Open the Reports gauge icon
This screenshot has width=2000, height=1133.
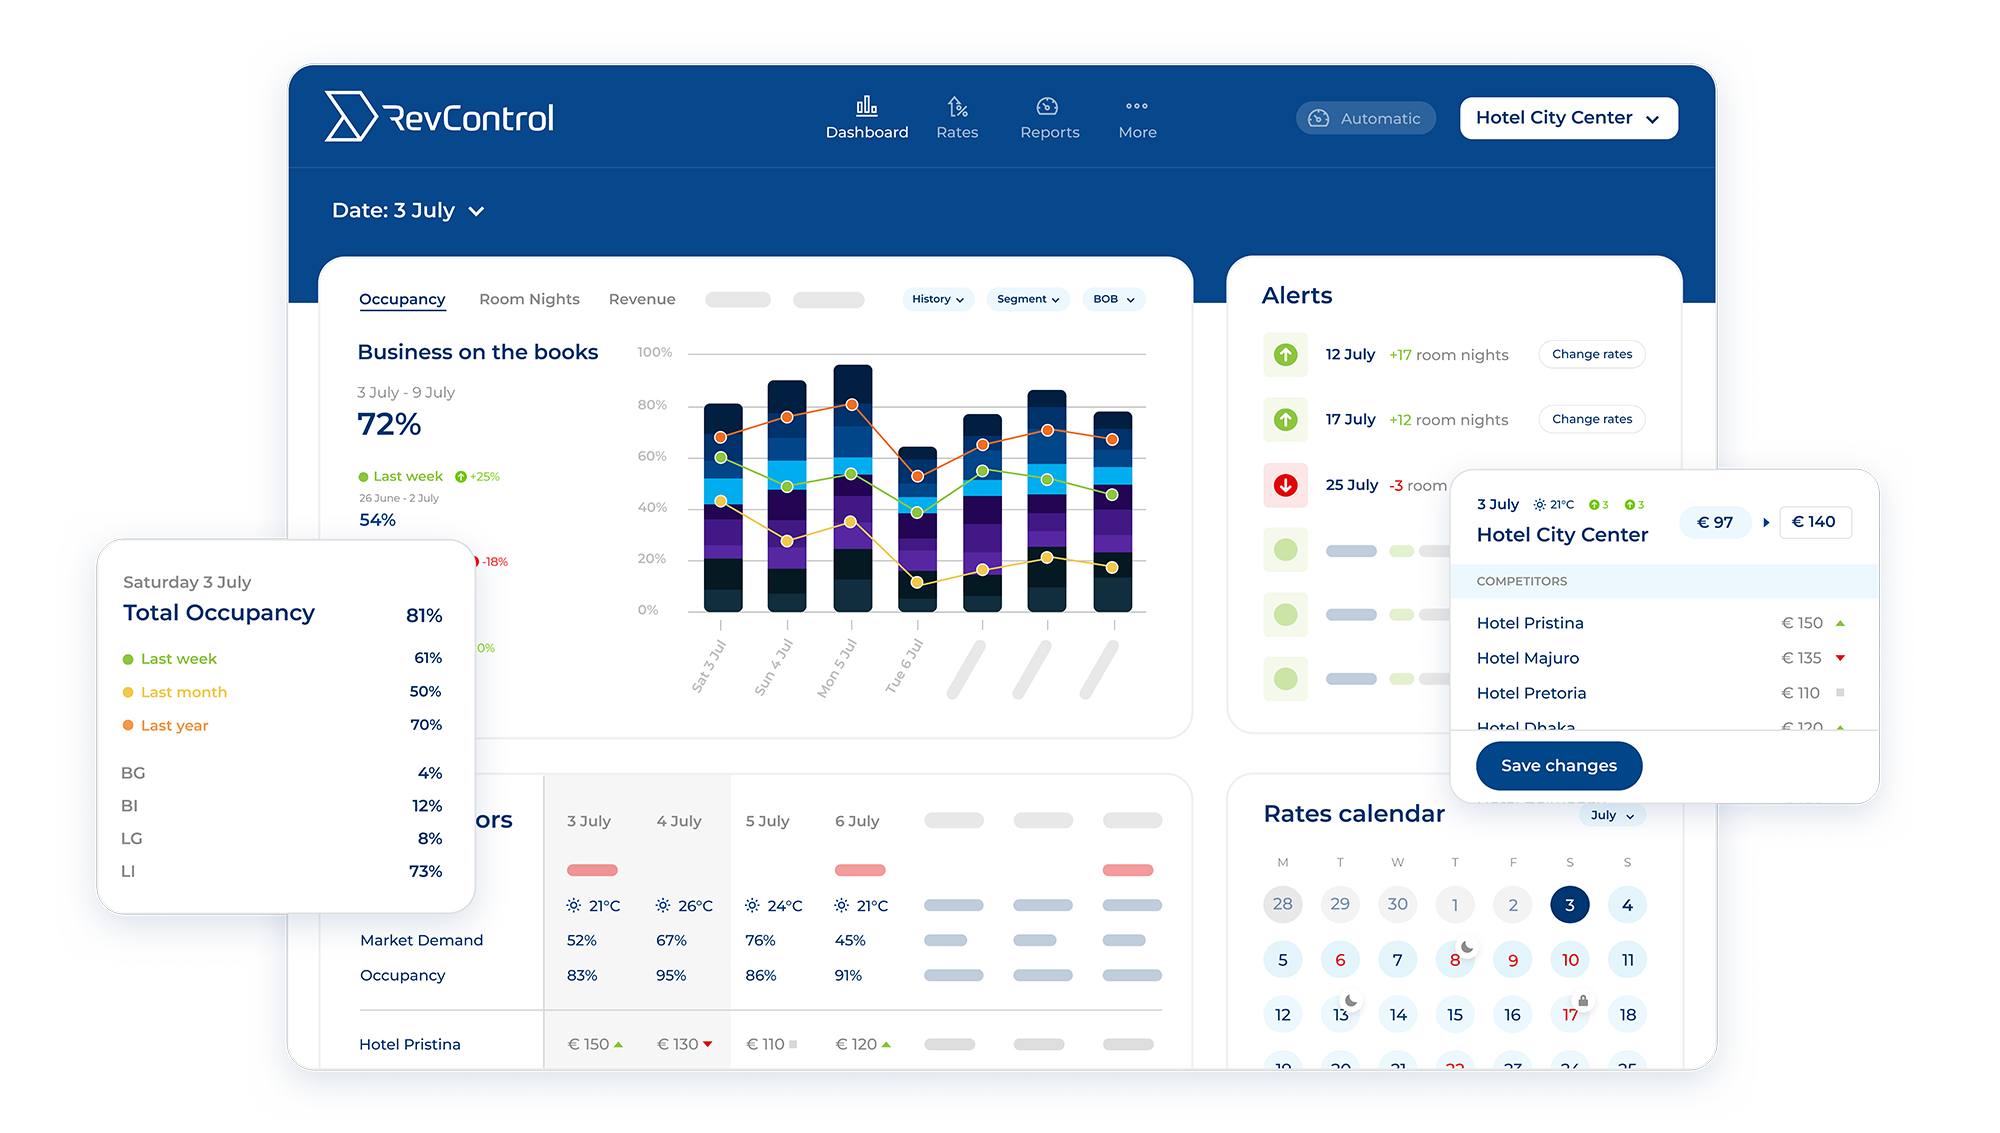[1047, 106]
